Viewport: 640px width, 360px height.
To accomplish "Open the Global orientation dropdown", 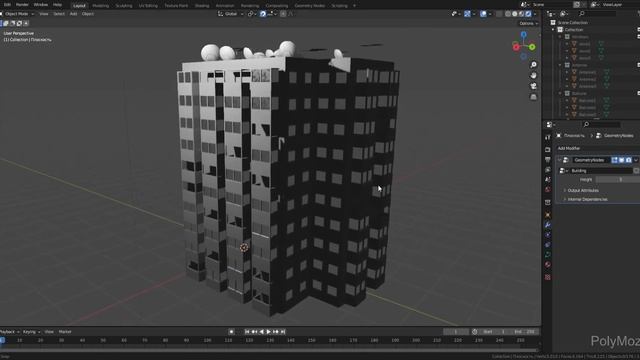I will [x=231, y=14].
